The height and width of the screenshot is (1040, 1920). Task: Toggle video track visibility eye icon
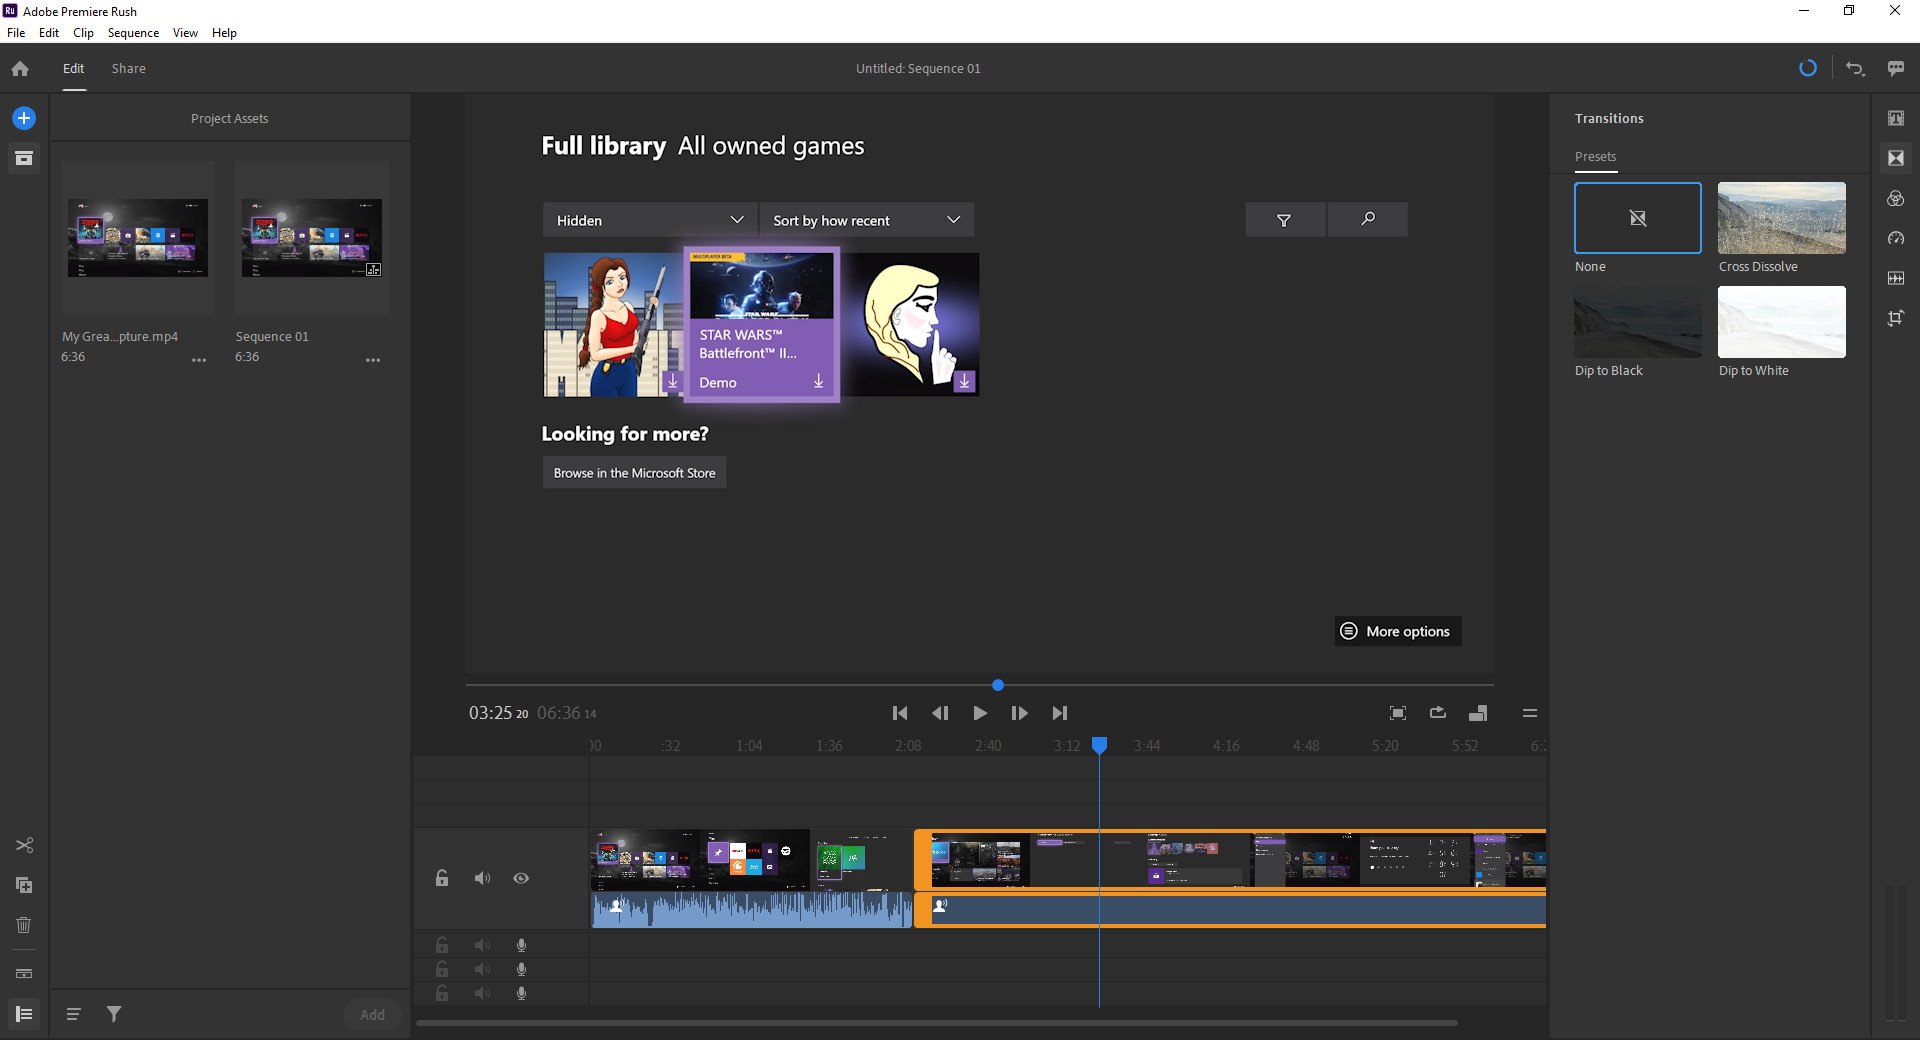(x=521, y=878)
